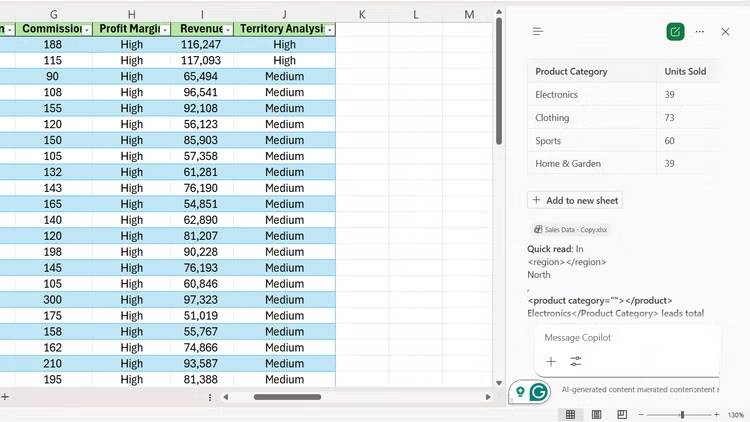Switch to Normal view

570,414
